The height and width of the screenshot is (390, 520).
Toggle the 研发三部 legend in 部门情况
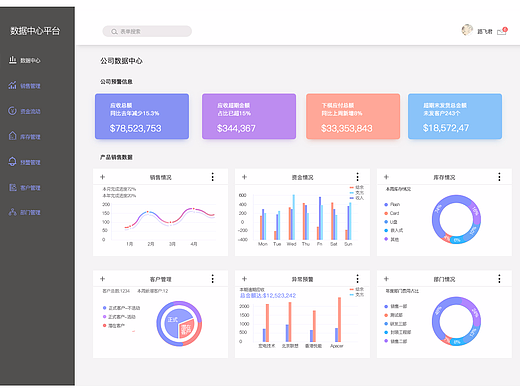395,324
